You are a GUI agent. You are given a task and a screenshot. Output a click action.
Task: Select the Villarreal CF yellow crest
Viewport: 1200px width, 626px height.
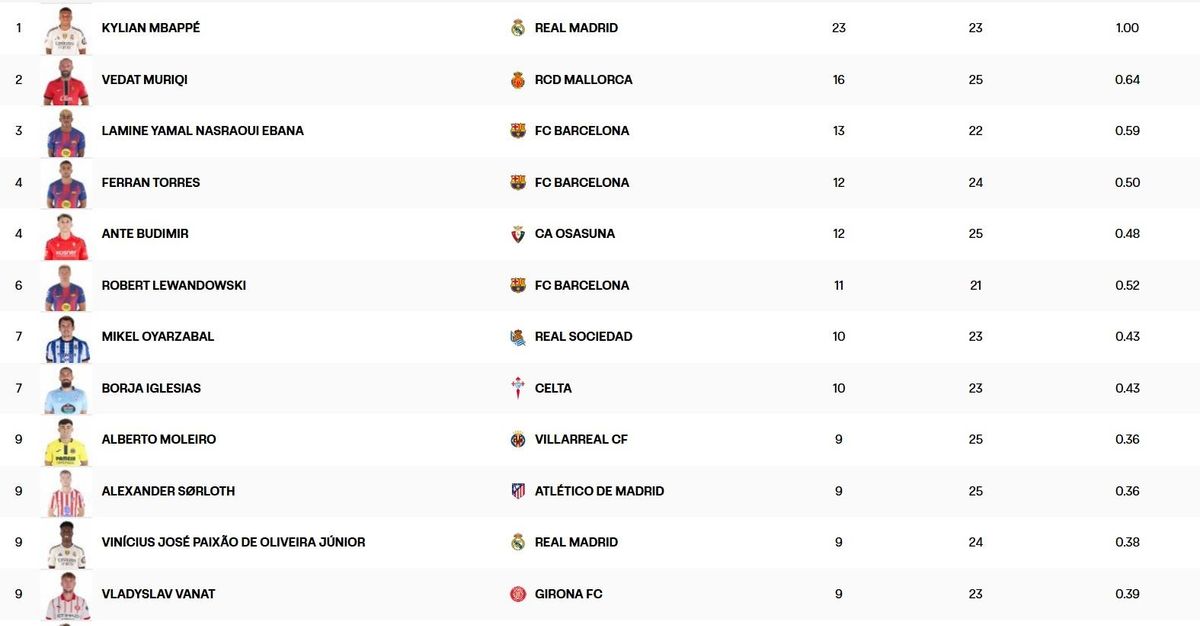click(x=518, y=440)
